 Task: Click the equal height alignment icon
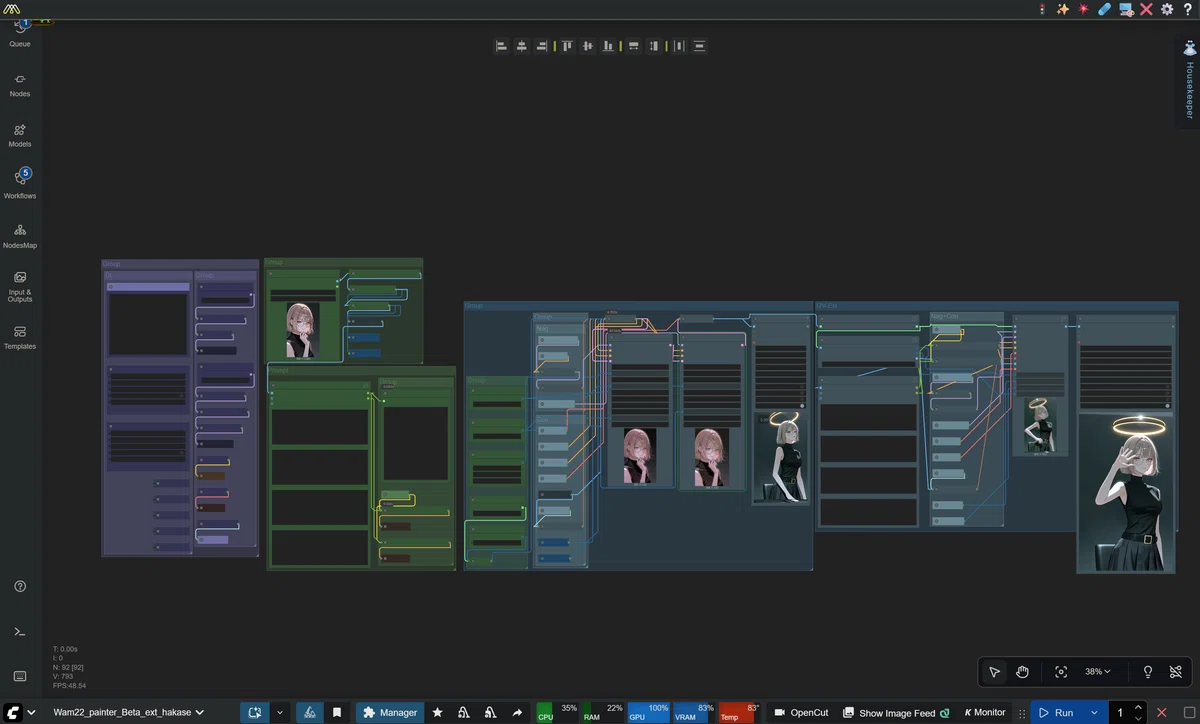654,46
